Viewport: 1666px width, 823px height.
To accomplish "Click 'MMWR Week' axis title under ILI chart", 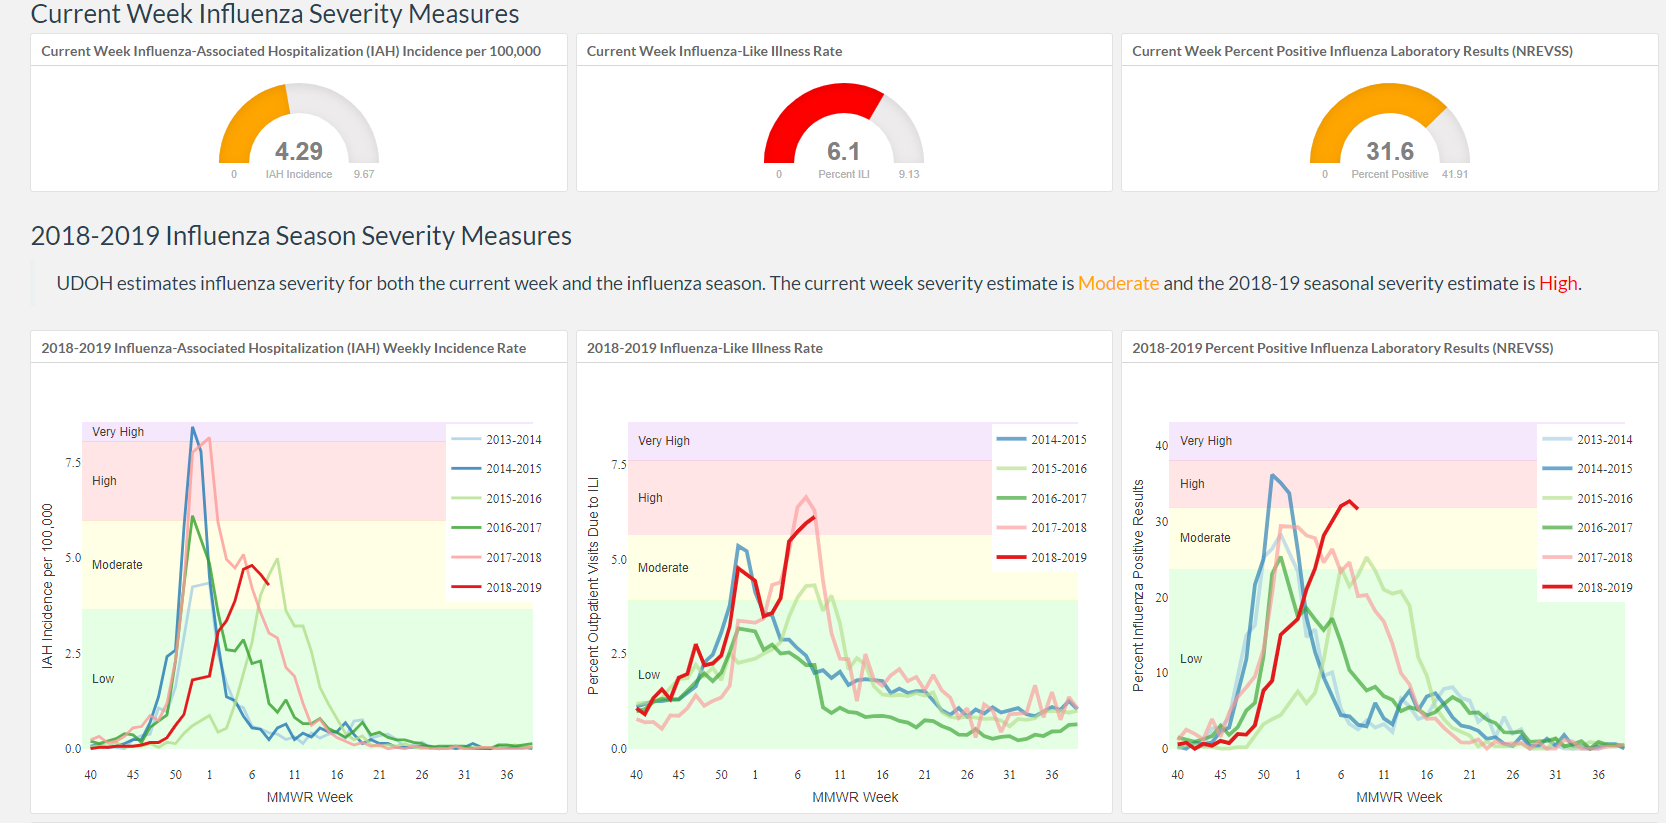I will click(855, 797).
